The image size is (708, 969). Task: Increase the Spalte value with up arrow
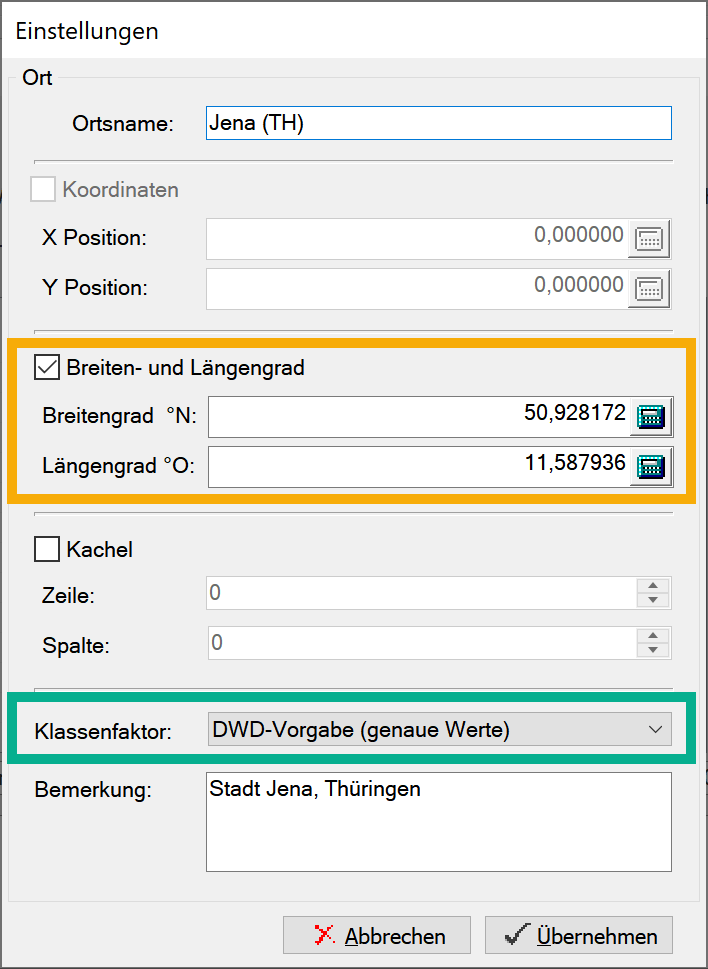(652, 636)
